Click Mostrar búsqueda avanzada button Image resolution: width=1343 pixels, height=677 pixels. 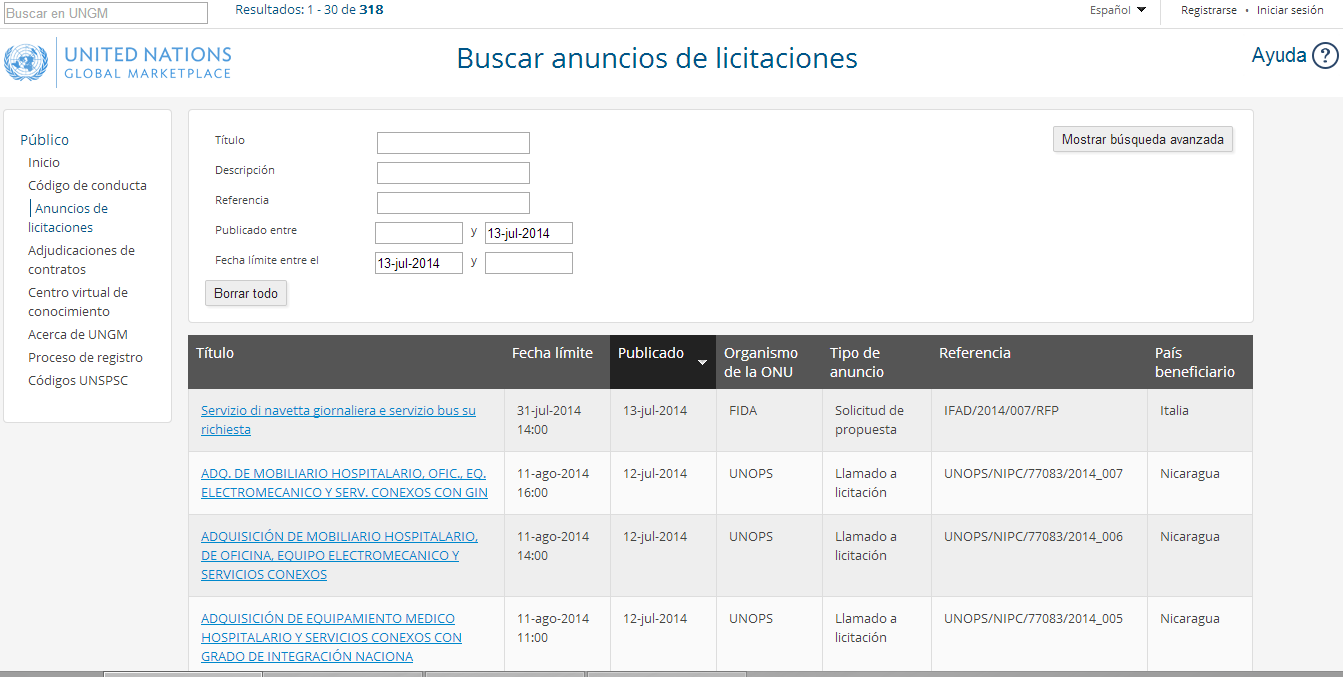pyautogui.click(x=1142, y=140)
